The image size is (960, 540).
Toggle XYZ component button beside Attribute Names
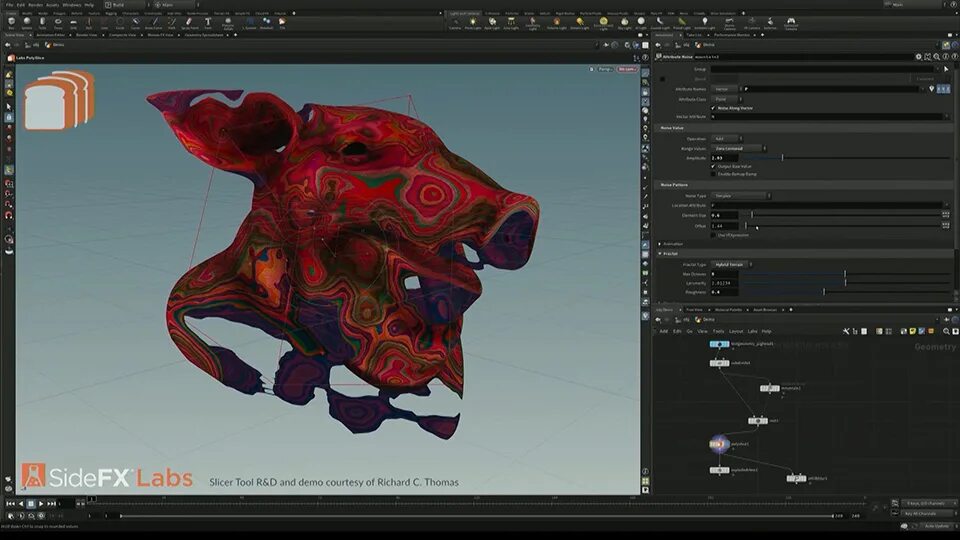tap(943, 89)
